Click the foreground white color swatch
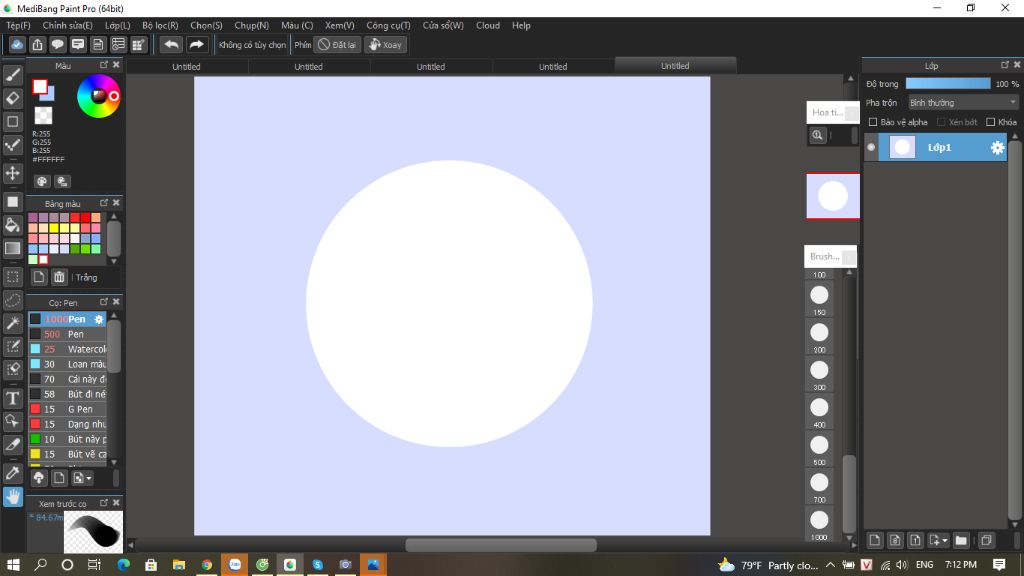Screen dimensions: 1024x576 click(x=40, y=86)
